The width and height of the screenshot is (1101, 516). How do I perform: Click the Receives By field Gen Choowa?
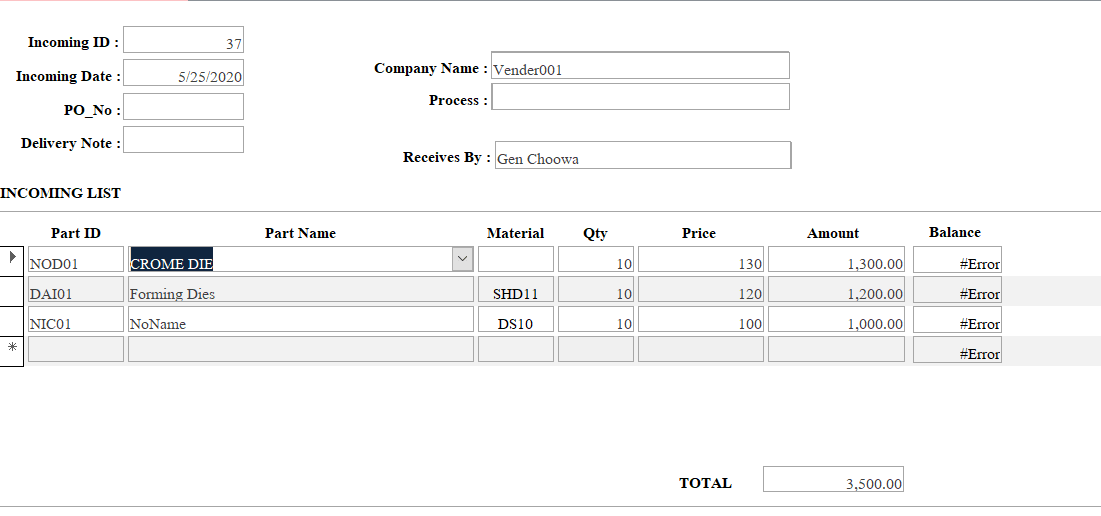click(643, 155)
